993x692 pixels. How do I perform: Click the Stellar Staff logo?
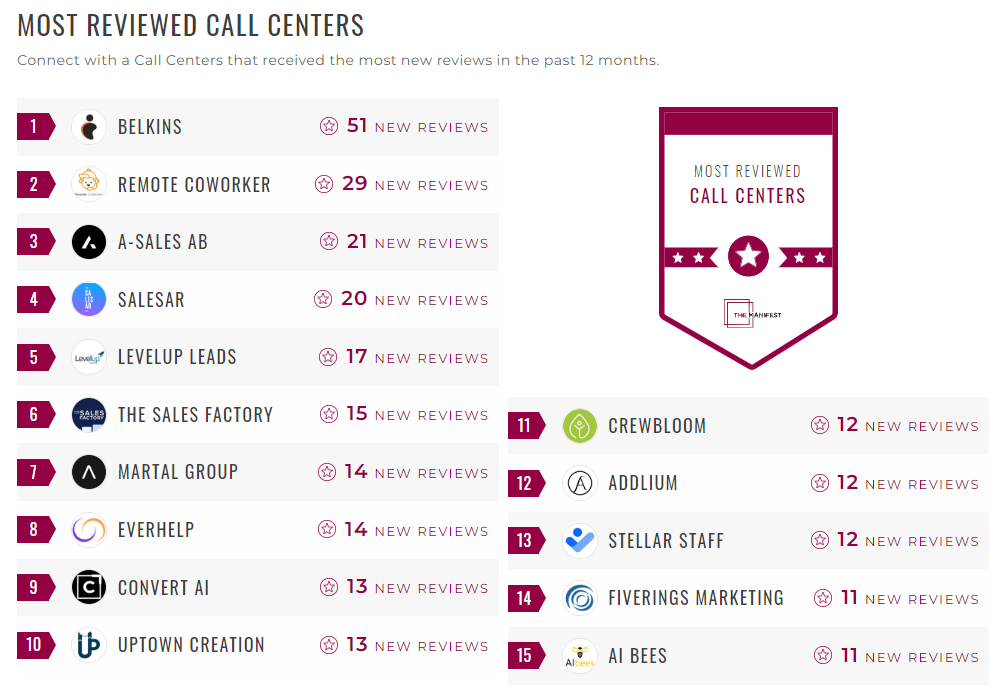[x=581, y=540]
